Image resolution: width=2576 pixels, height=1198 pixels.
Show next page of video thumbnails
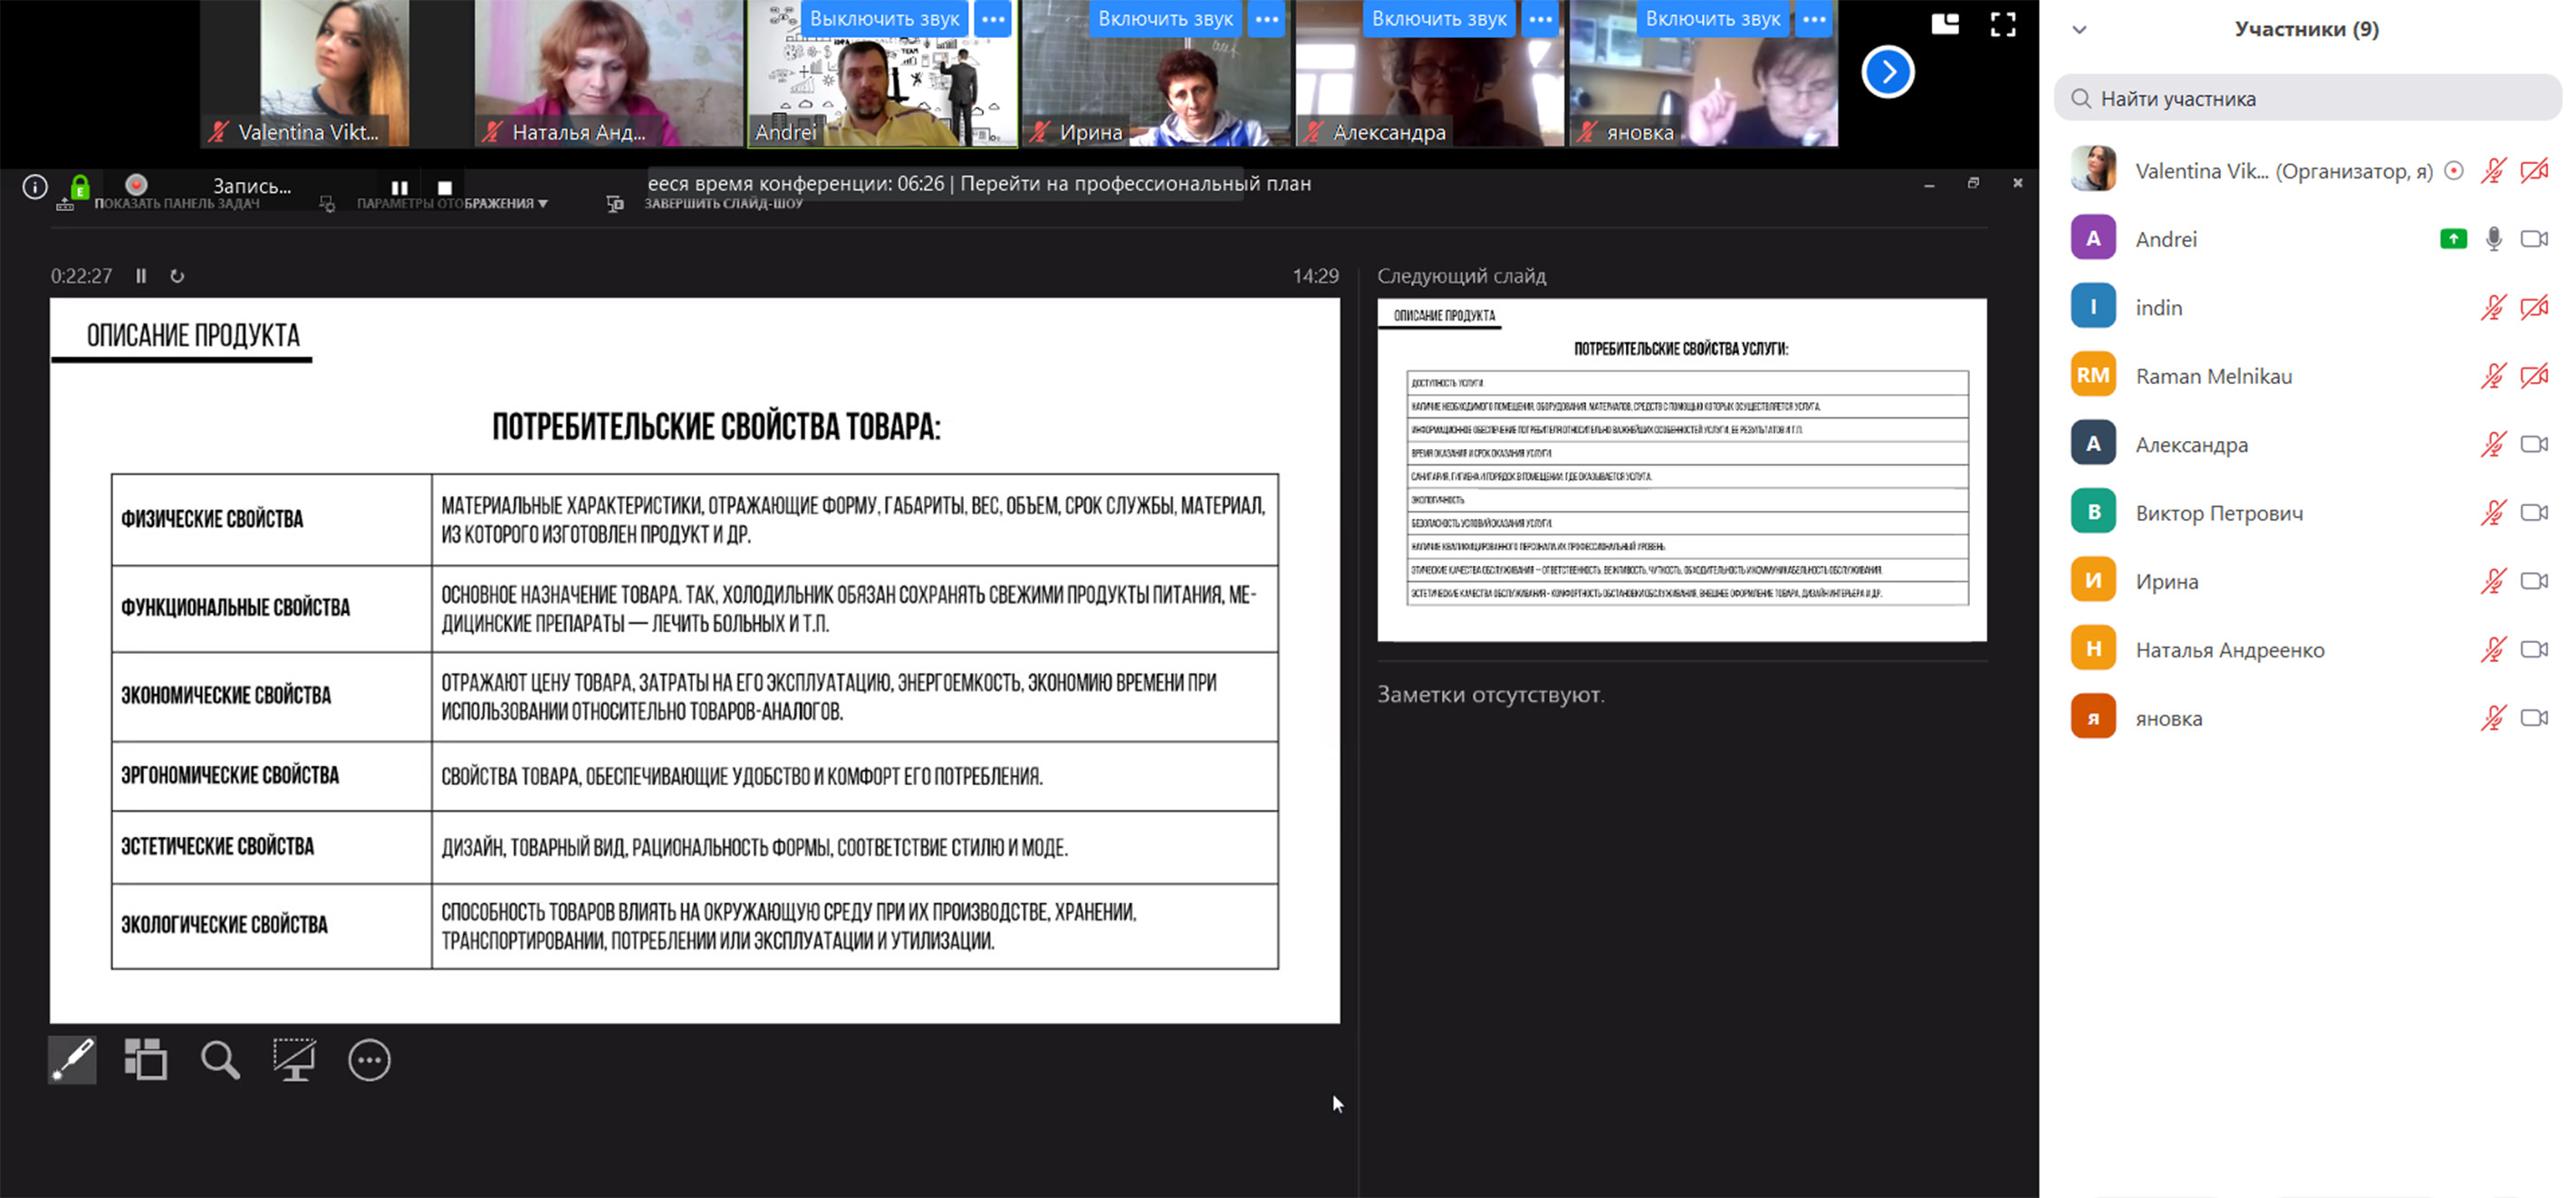click(1888, 72)
